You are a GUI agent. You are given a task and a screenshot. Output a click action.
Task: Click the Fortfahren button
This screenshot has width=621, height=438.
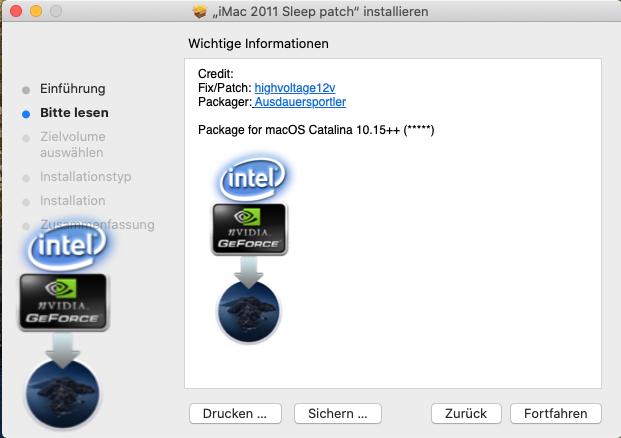click(556, 413)
